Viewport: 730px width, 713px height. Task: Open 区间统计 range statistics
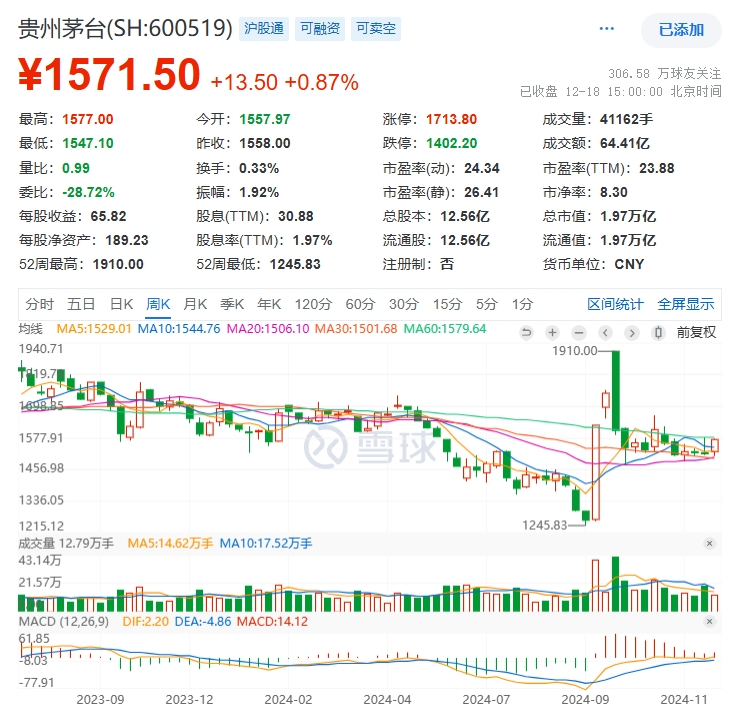pyautogui.click(x=615, y=304)
